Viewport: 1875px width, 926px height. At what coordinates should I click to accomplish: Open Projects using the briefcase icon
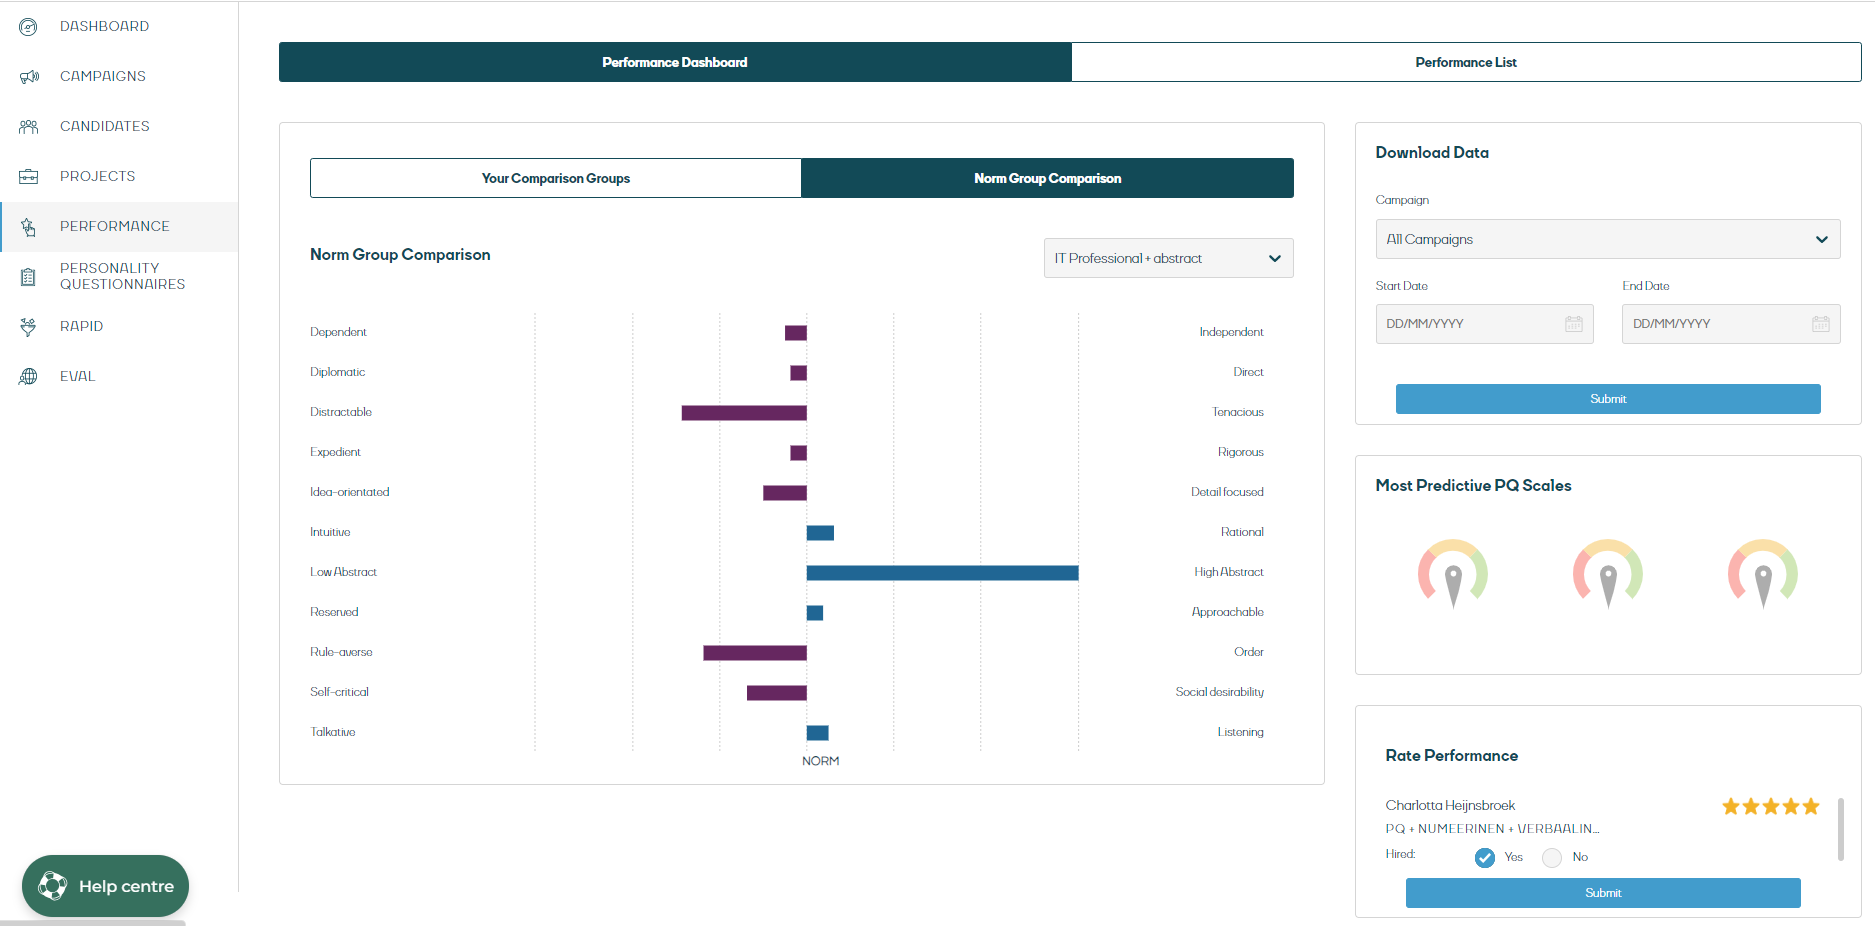click(28, 177)
